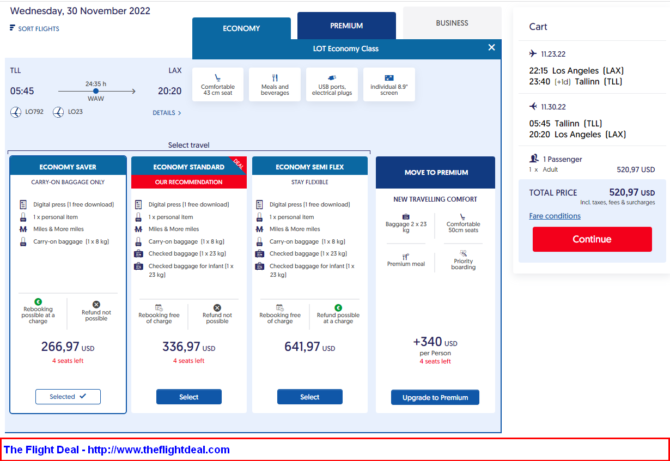Screen dimensions: 670x461
Task: Click Economy Saver carry-on baggage icon
Action: click(x=23, y=241)
